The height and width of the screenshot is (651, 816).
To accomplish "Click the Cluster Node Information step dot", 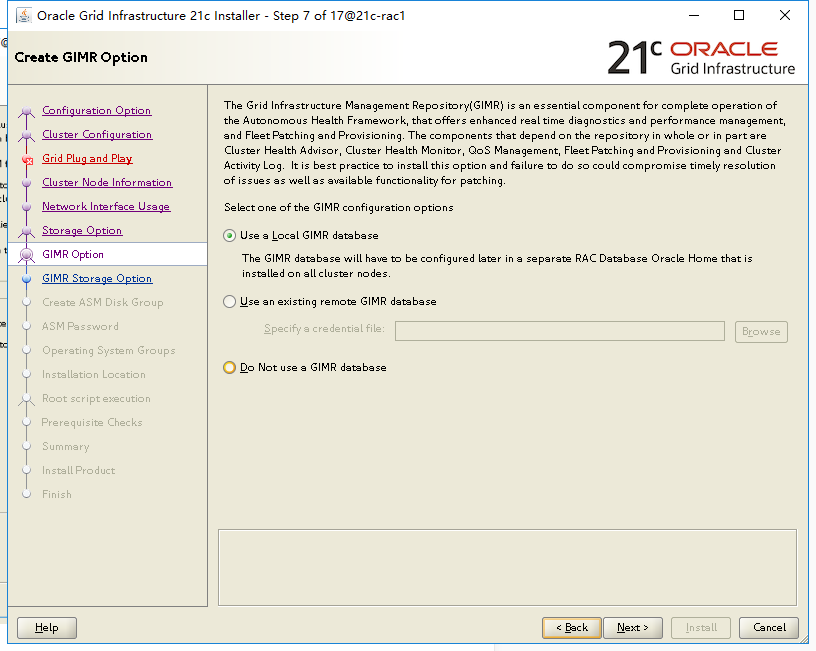I will point(27,183).
